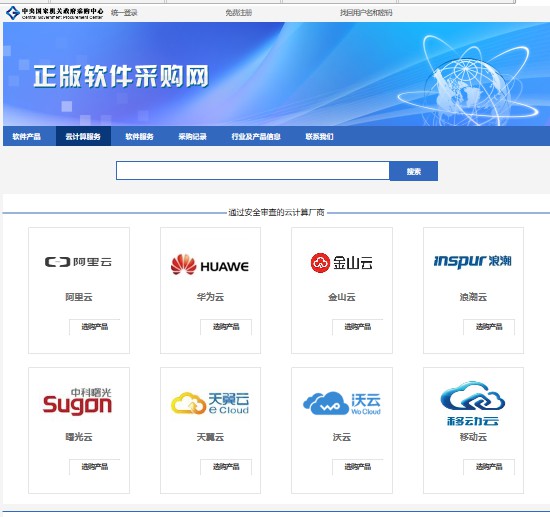The width and height of the screenshot is (550, 517).
Task: Select the 曙光云 name label
Action: click(x=79, y=437)
